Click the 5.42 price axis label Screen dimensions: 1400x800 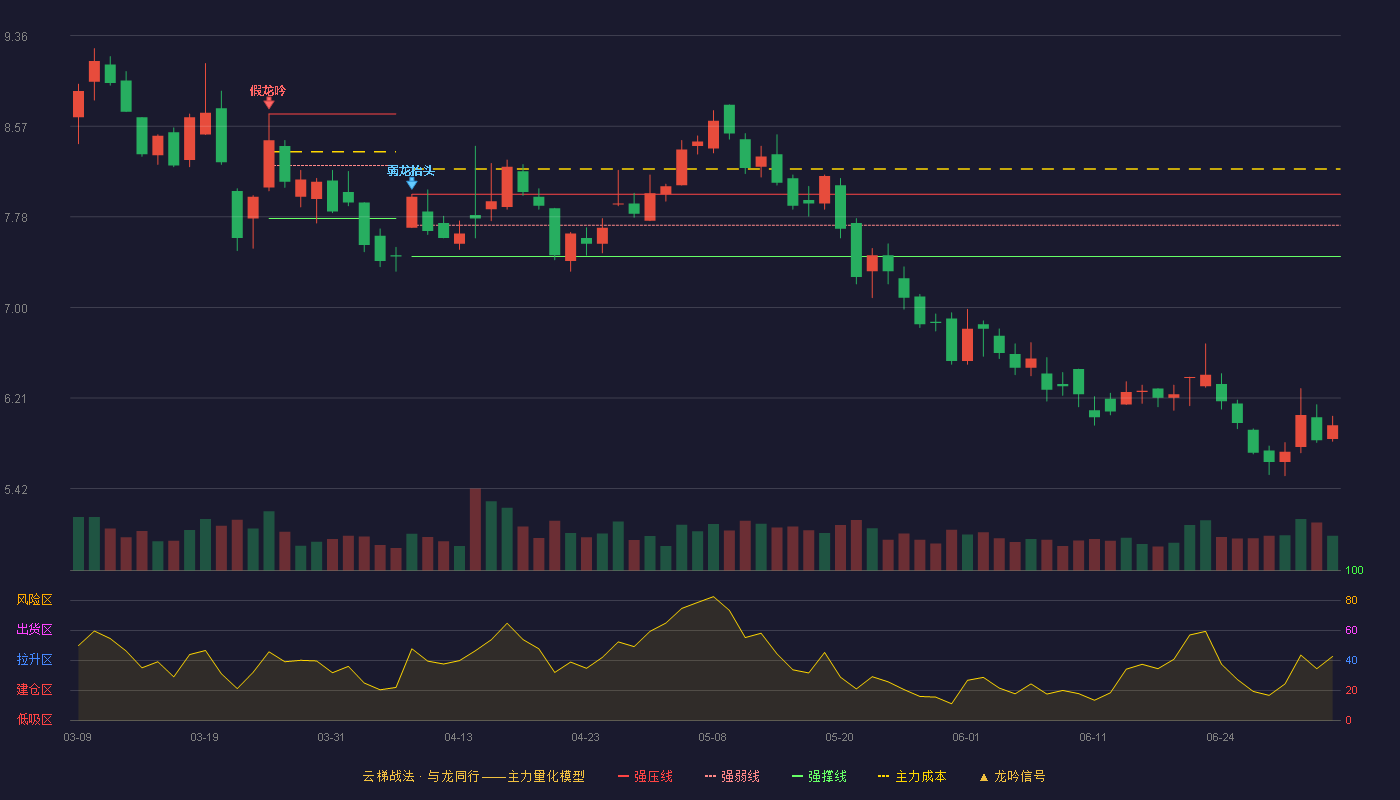coord(16,489)
